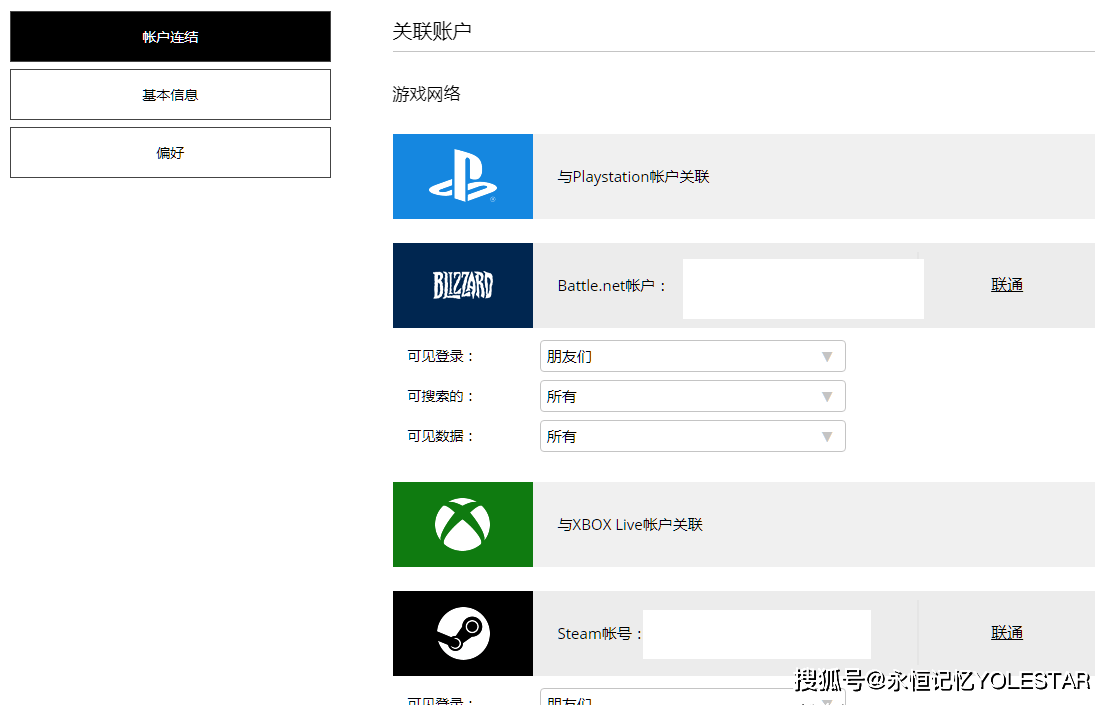Screen dimensions: 1115x705
Task: Link an XBOX Live account via 与XBOX Live帐户关联
Action: (x=630, y=524)
